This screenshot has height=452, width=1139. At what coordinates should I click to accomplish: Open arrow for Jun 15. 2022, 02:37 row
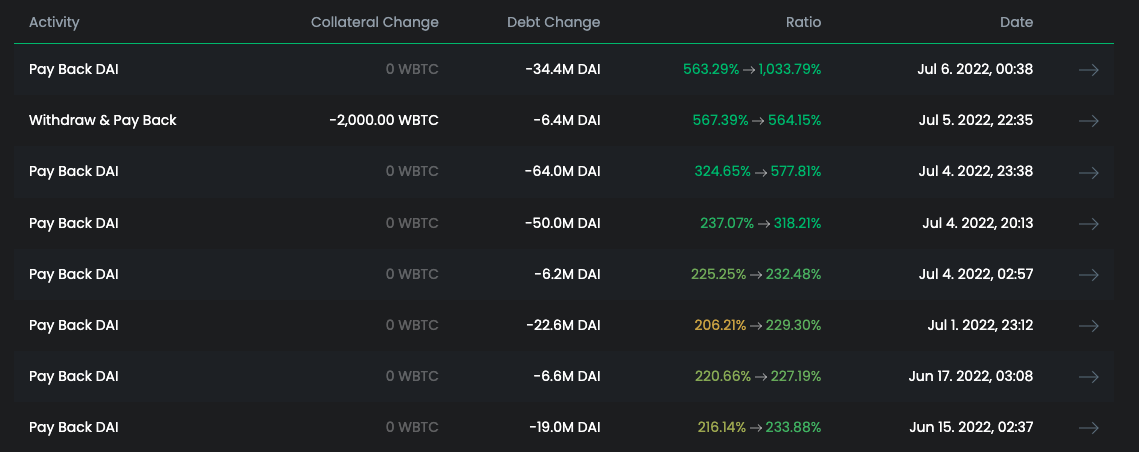(x=1089, y=428)
